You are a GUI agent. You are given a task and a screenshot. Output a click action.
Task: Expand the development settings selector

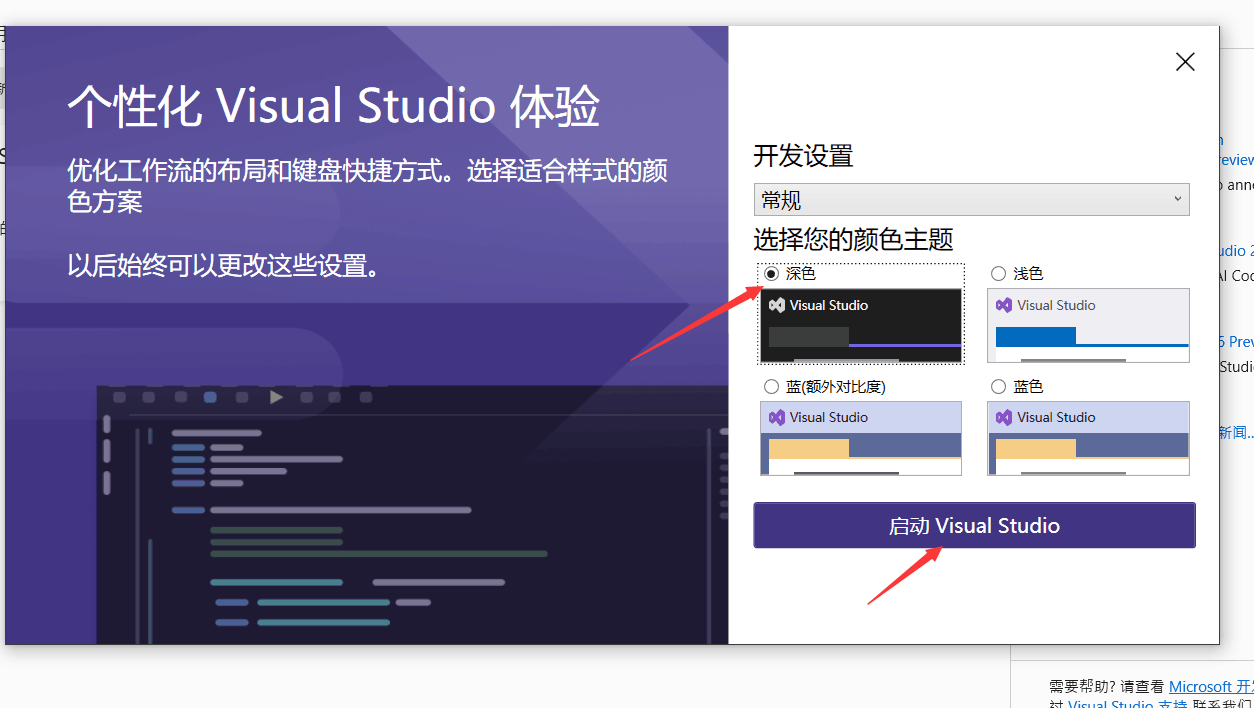(971, 199)
